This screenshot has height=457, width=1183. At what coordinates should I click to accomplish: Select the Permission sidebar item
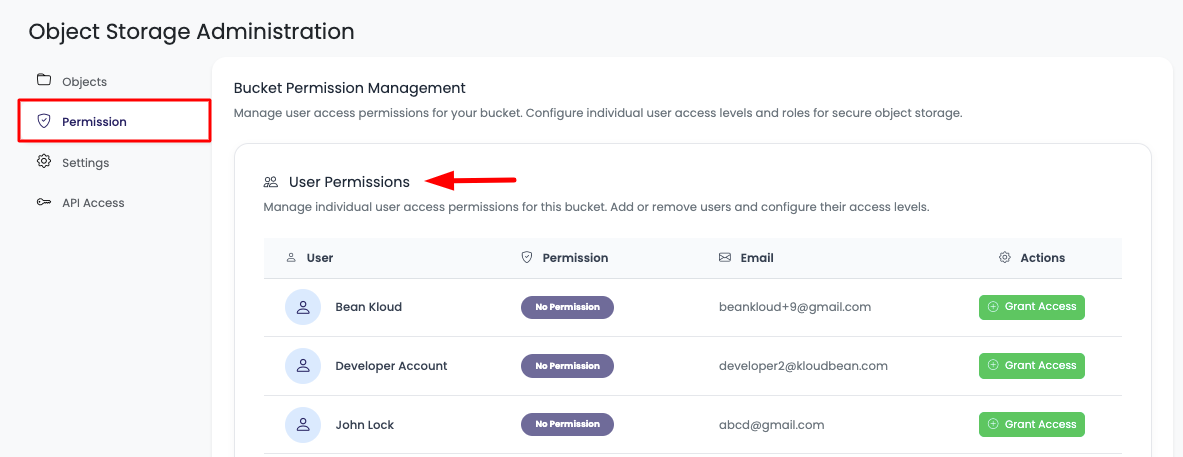coord(115,121)
